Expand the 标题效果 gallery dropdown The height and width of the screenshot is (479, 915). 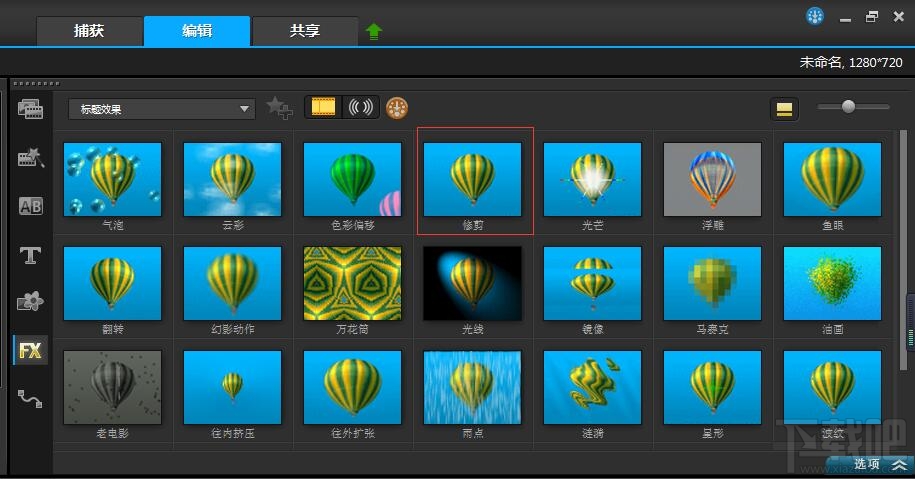point(162,109)
